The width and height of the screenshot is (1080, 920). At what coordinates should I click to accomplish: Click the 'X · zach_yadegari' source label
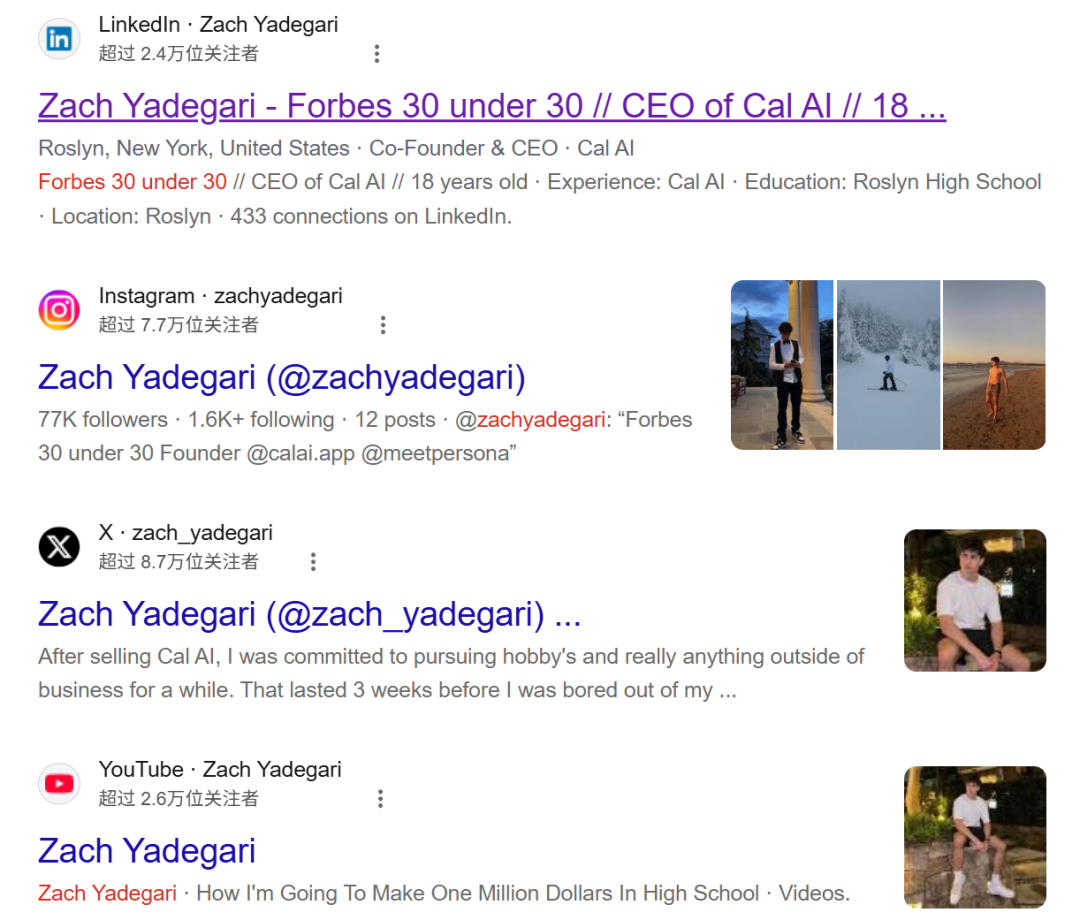click(186, 533)
